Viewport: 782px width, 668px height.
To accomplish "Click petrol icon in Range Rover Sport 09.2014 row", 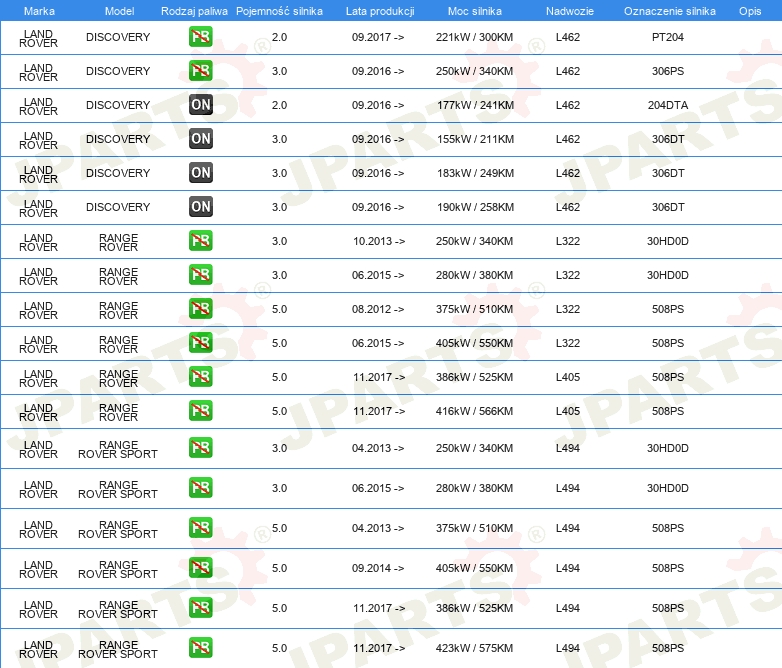I will pos(200,567).
